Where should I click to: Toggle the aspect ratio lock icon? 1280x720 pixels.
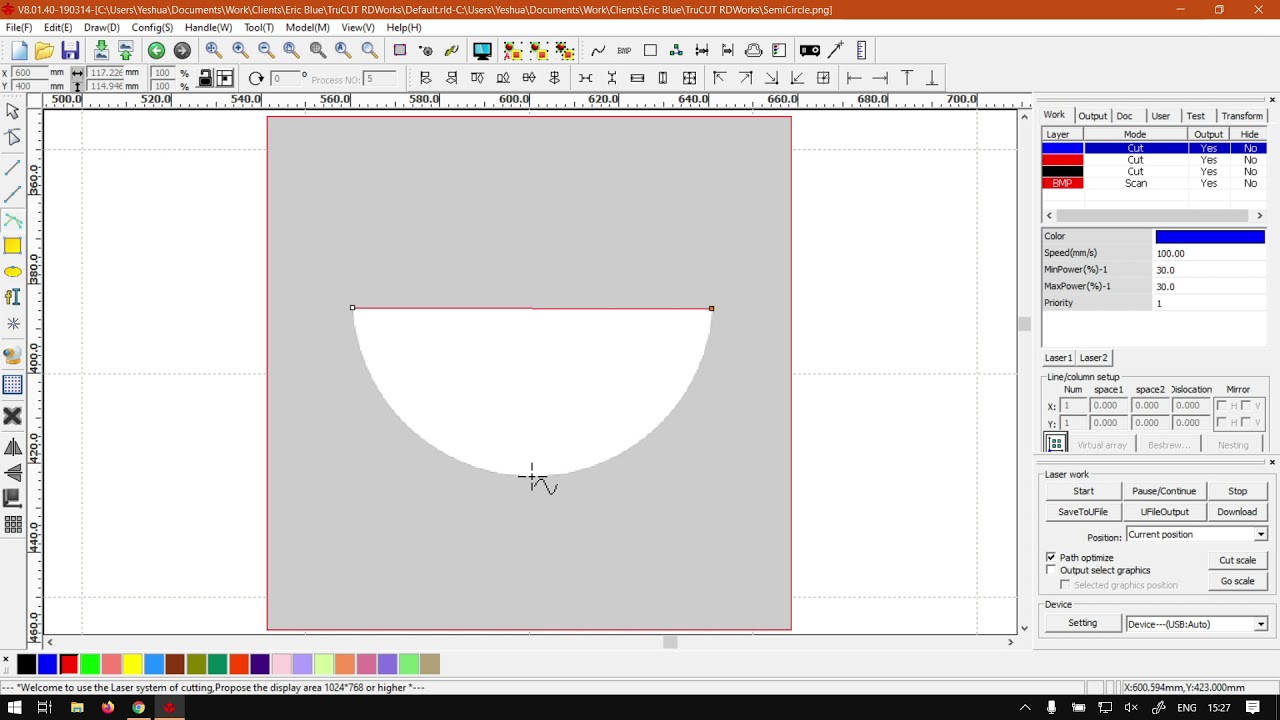pos(205,79)
